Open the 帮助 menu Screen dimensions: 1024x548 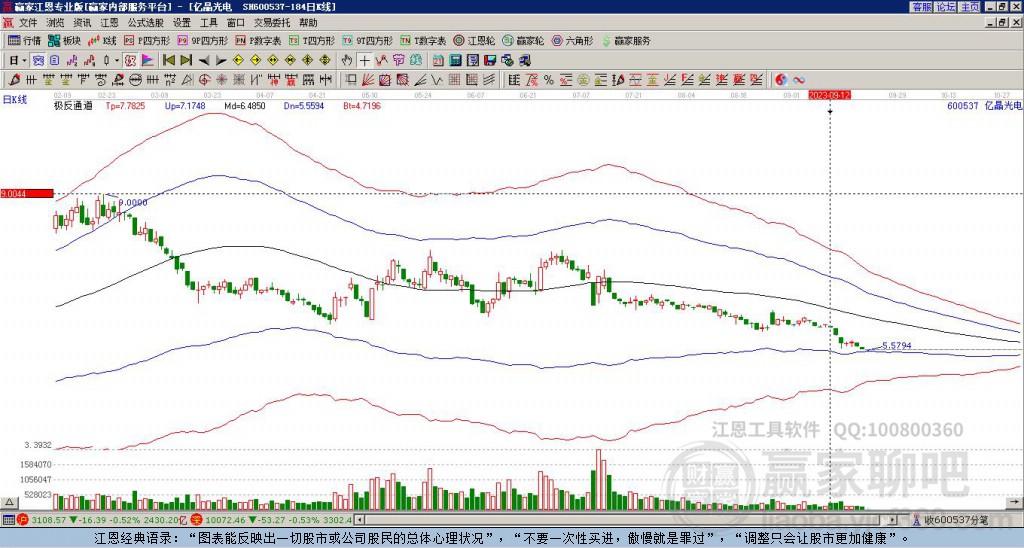coord(308,23)
